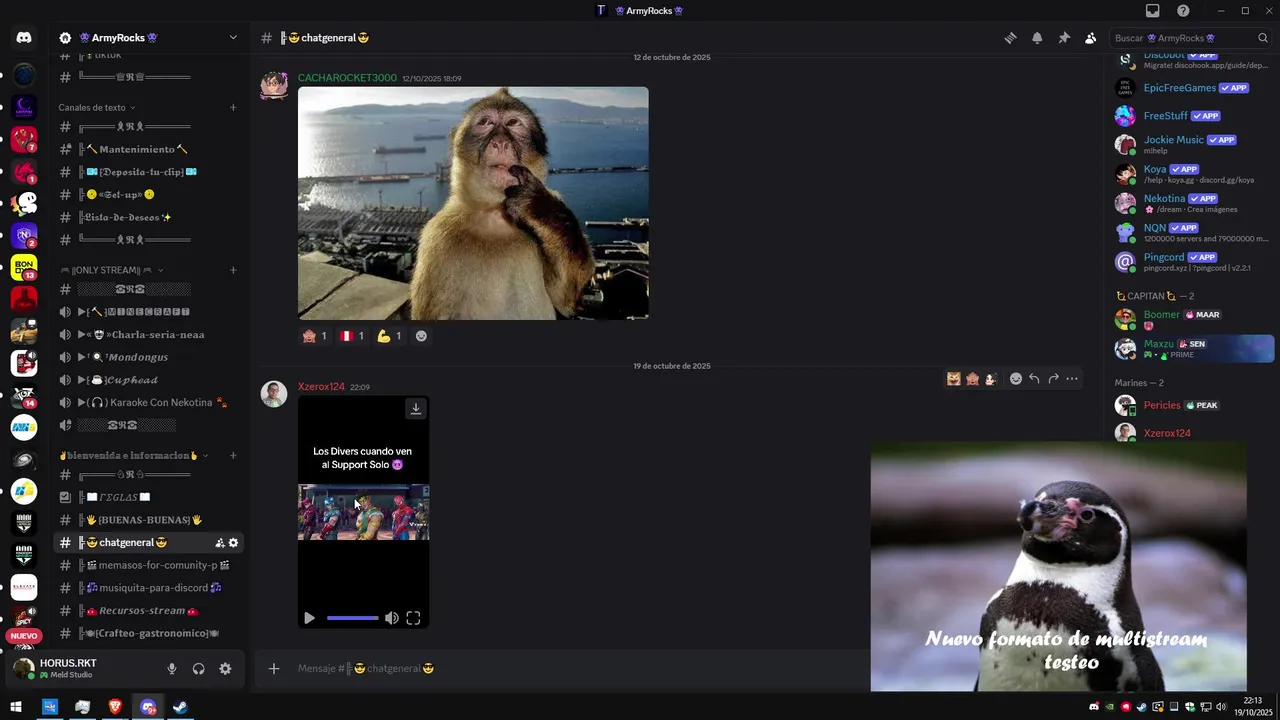Open the Threads icon in channel header
The image size is (1280, 720).
tap(1011, 38)
